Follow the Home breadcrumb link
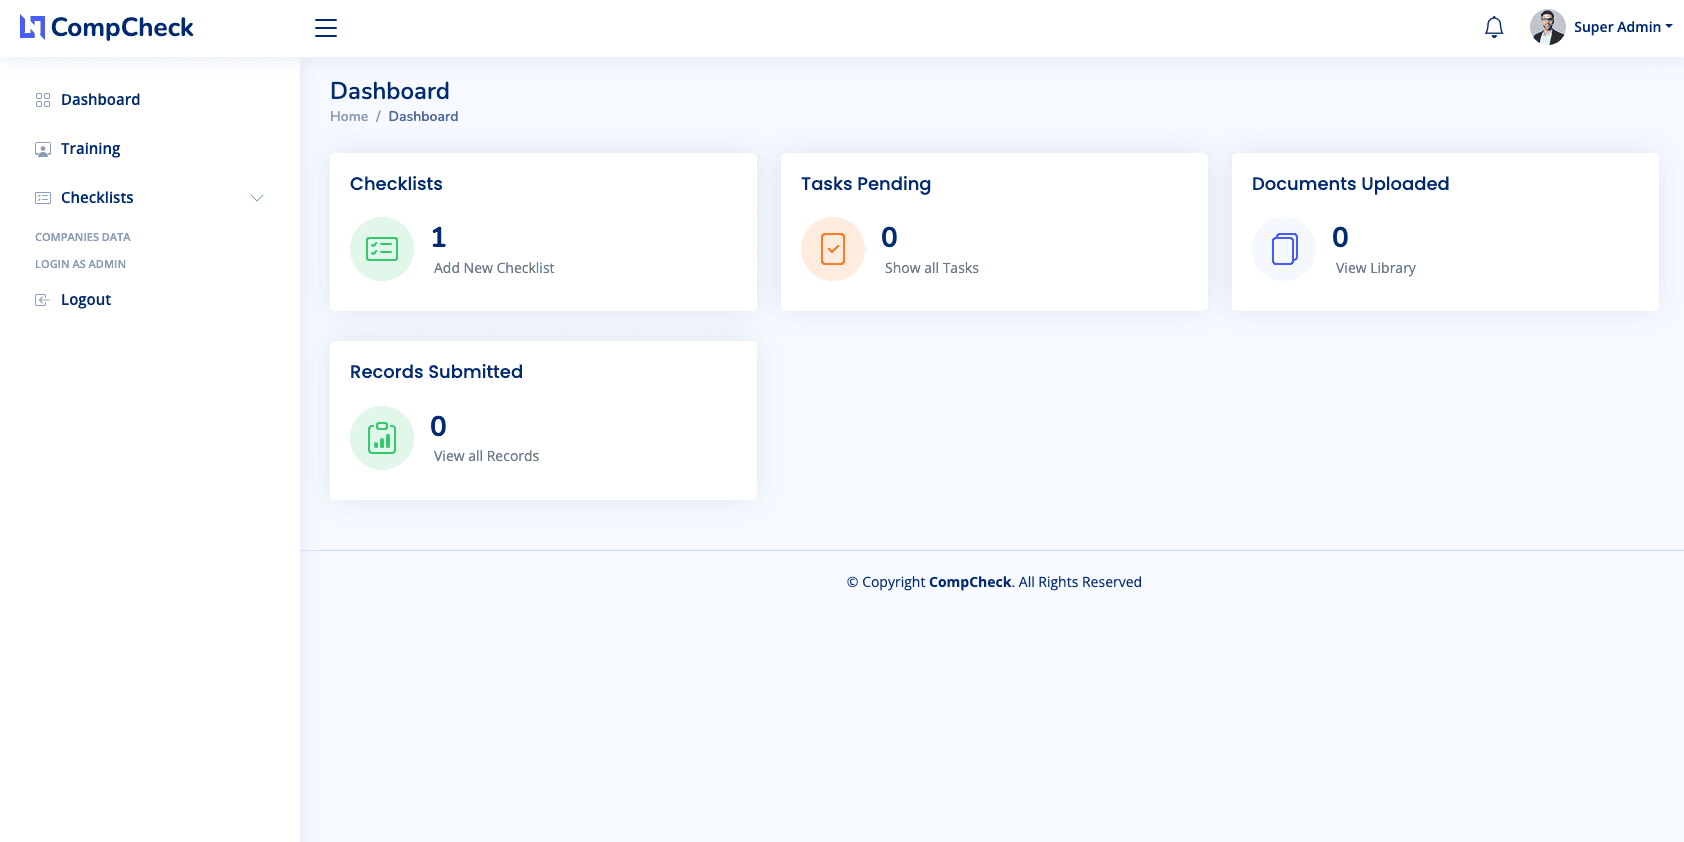Screen dimensions: 1684x842 pos(349,116)
